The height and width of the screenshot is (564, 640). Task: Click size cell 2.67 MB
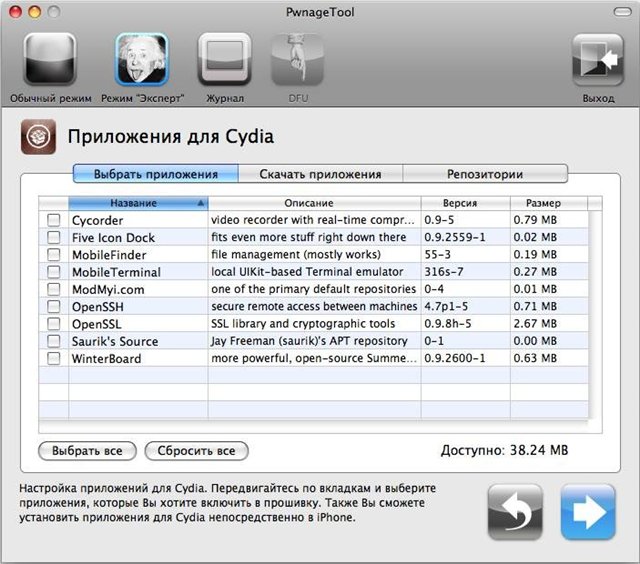click(x=535, y=324)
